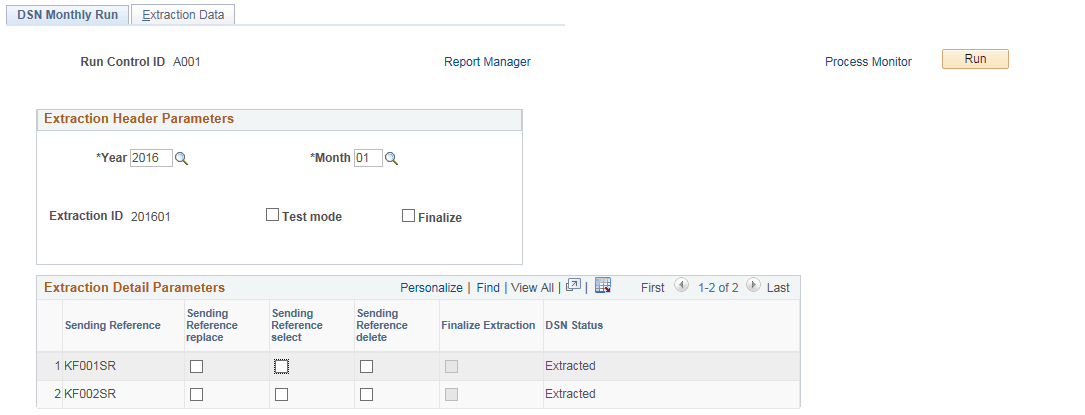Check Sending Reference replace for KF002SR
The height and width of the screenshot is (415, 1085).
[197, 395]
